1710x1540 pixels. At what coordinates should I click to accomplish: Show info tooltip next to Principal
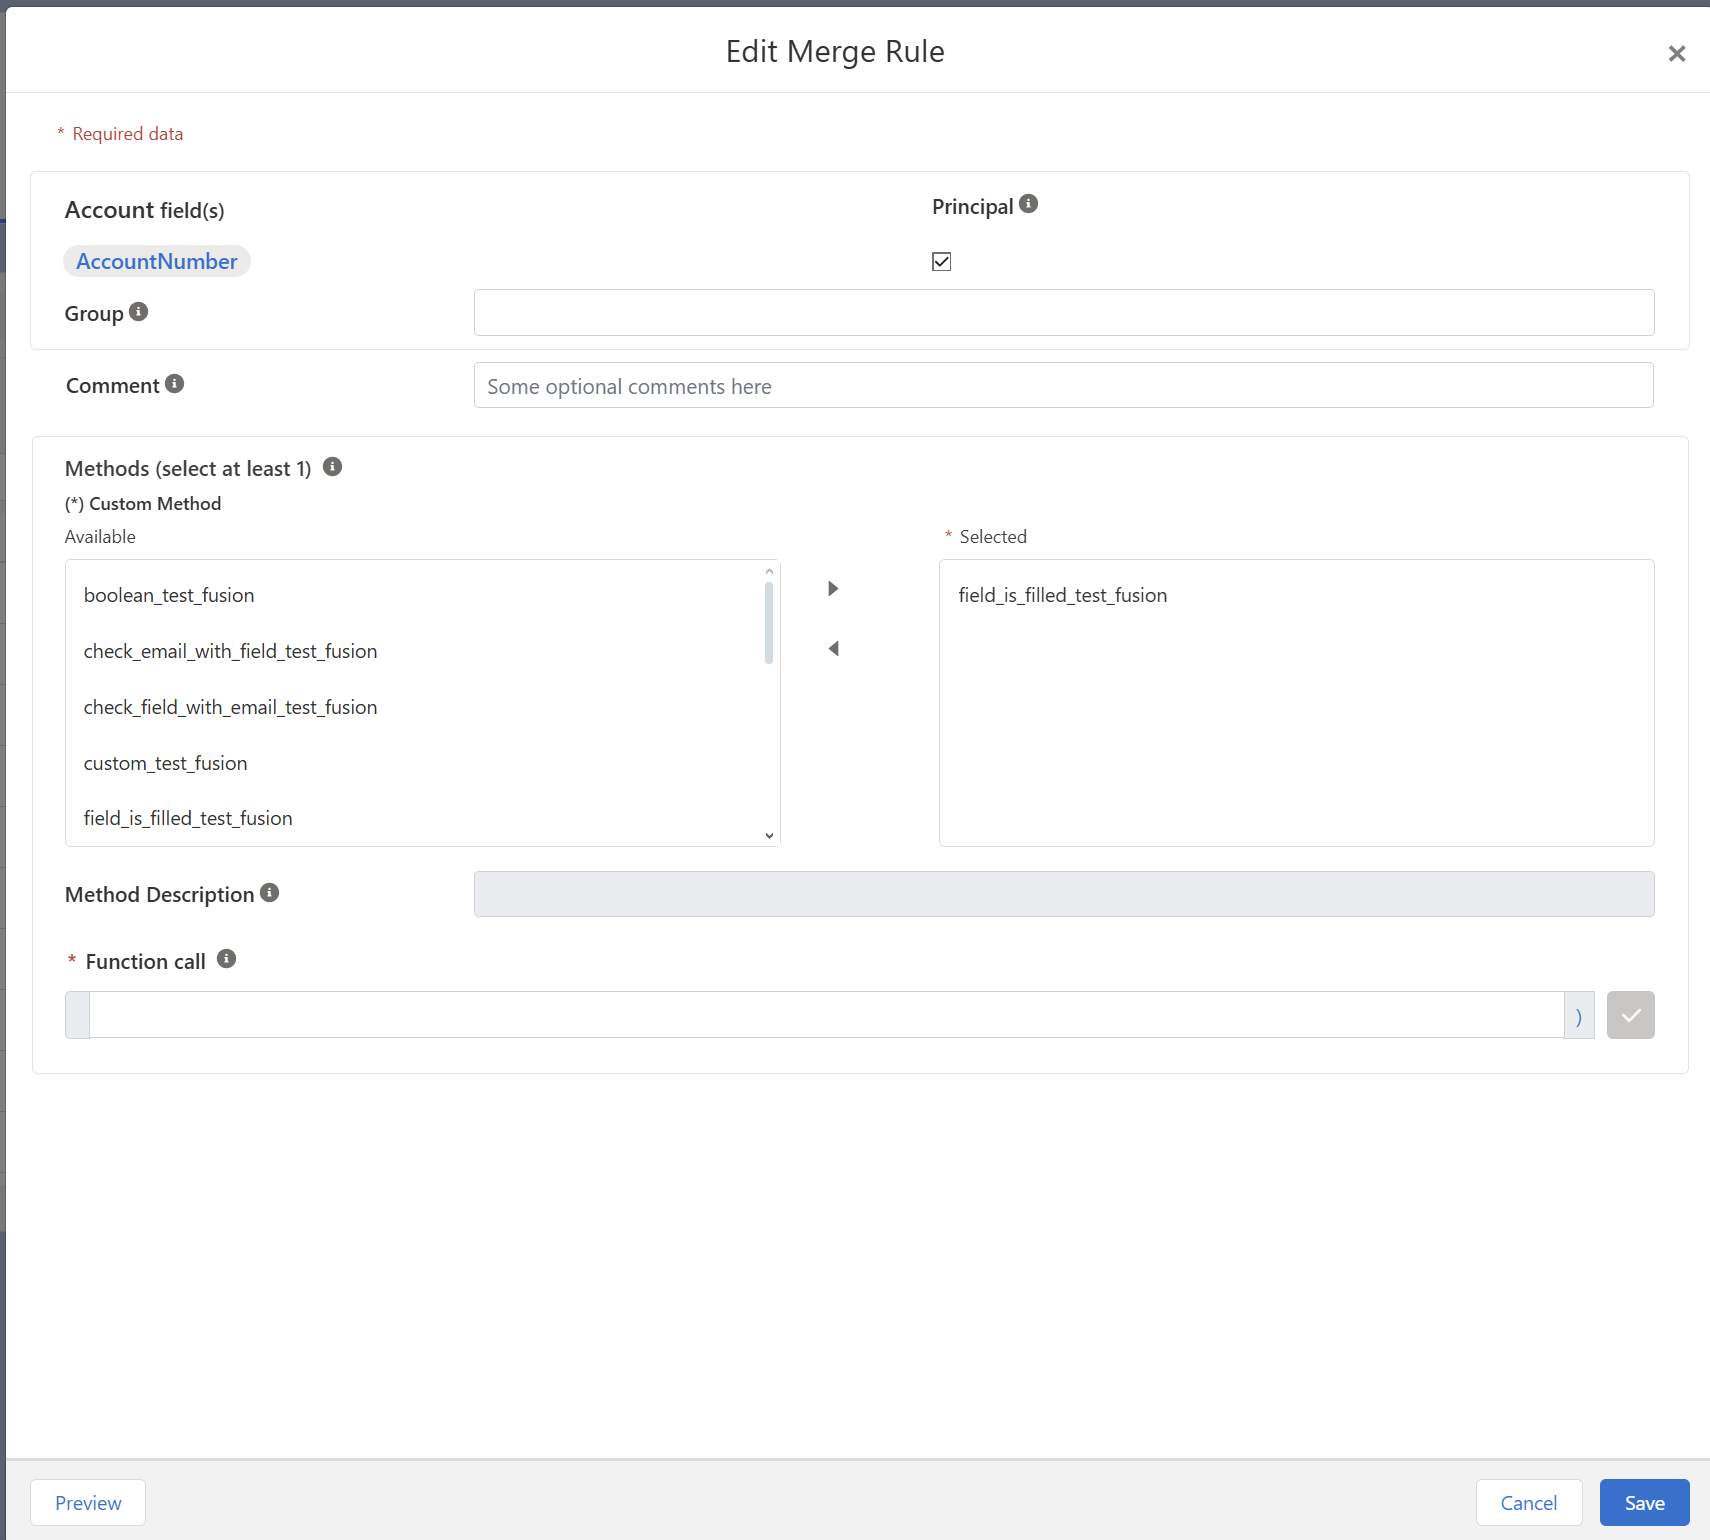(x=1028, y=204)
